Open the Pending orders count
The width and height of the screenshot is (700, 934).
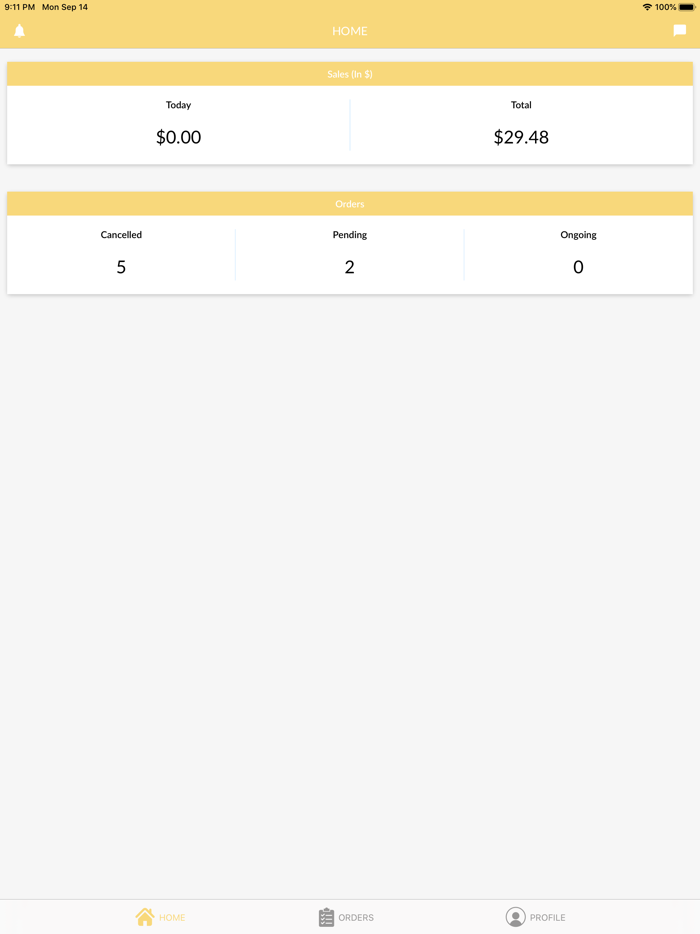click(x=349, y=267)
